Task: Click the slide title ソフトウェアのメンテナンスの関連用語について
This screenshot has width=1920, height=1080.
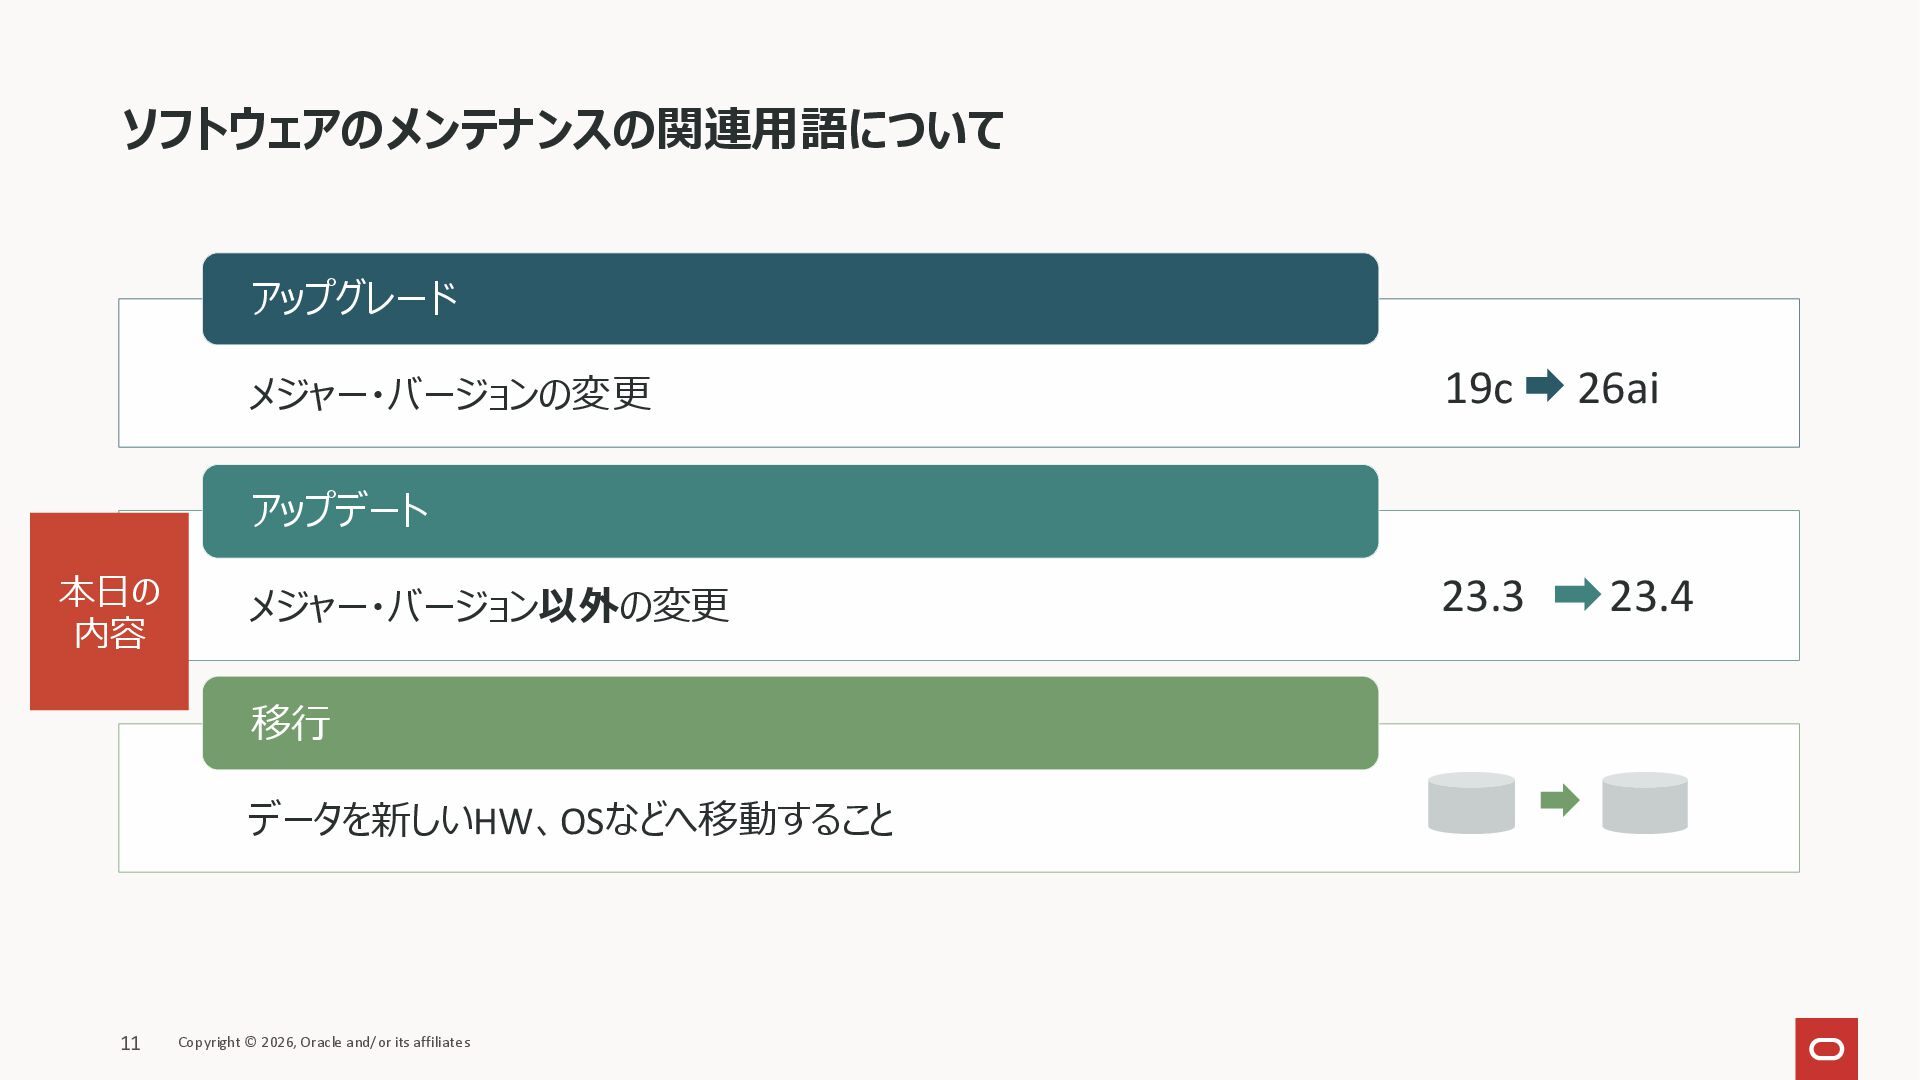Action: tap(562, 130)
